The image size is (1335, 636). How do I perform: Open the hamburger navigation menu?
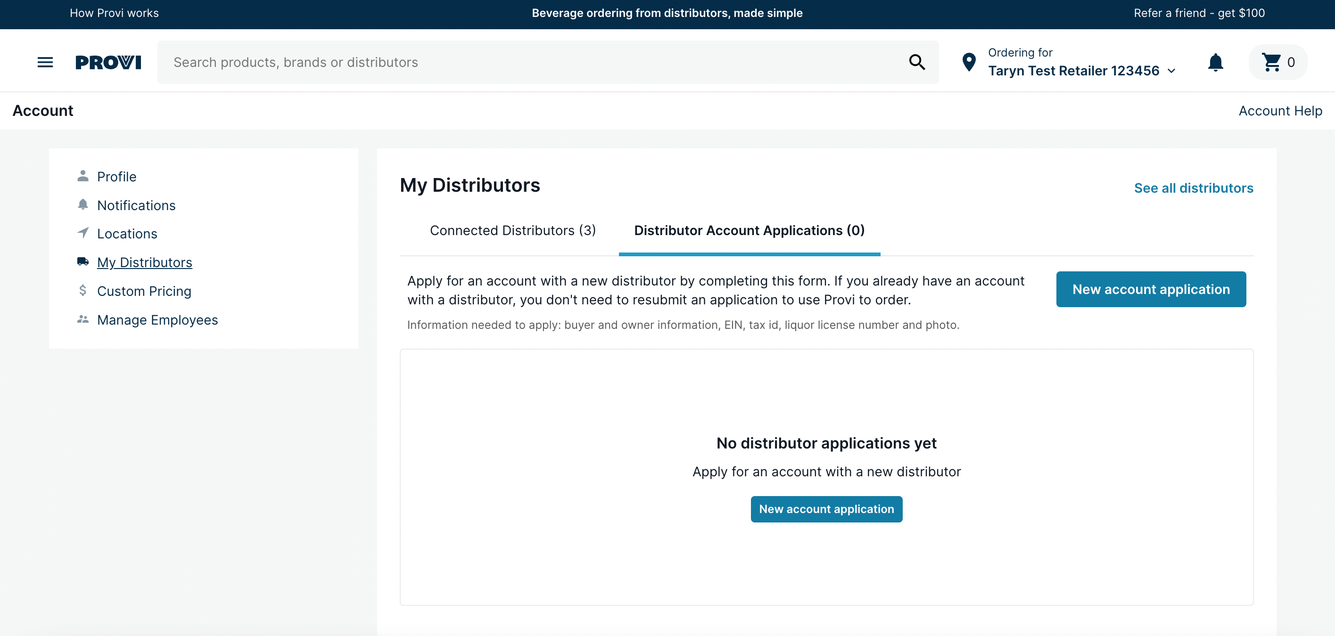pyautogui.click(x=45, y=61)
